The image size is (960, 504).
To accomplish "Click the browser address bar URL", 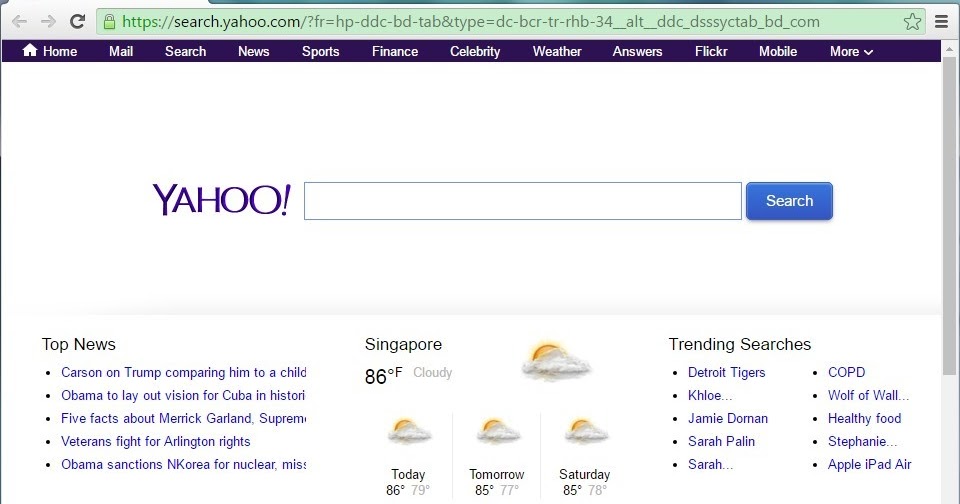I will pos(470,22).
